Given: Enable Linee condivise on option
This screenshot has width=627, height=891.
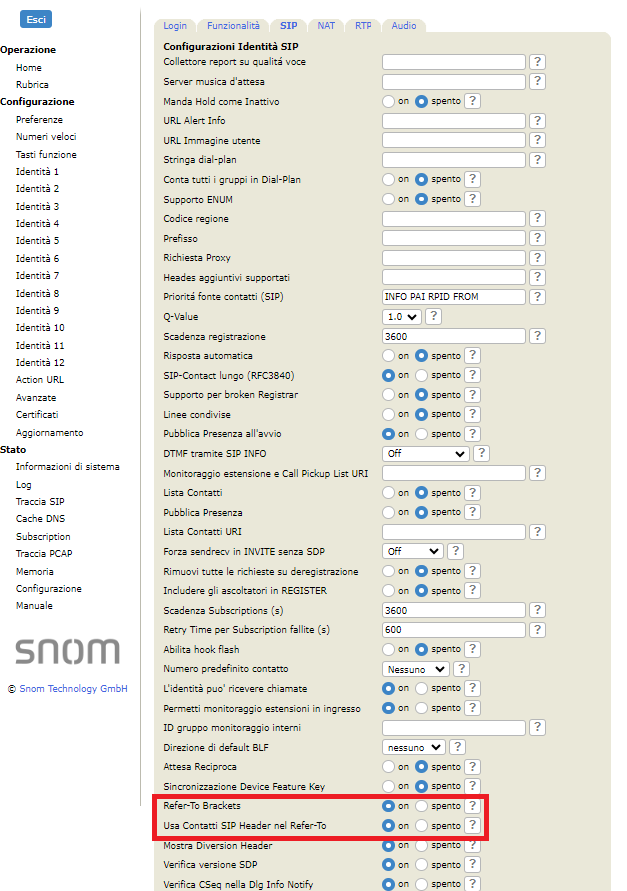Looking at the screenshot, I should pos(388,415).
